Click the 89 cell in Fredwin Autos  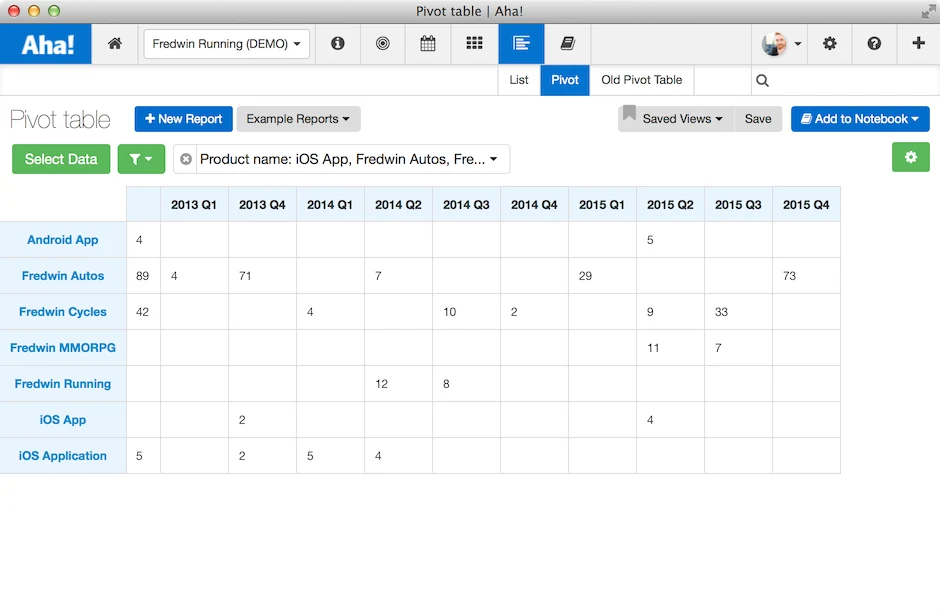pos(143,276)
